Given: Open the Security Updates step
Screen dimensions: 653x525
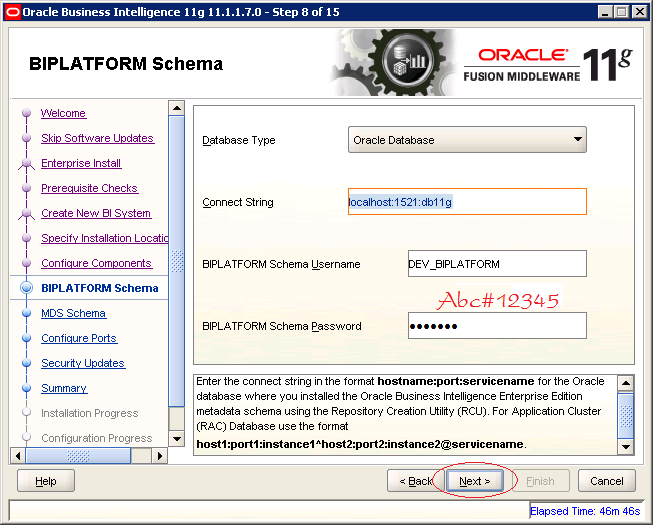Looking at the screenshot, I should [83, 363].
